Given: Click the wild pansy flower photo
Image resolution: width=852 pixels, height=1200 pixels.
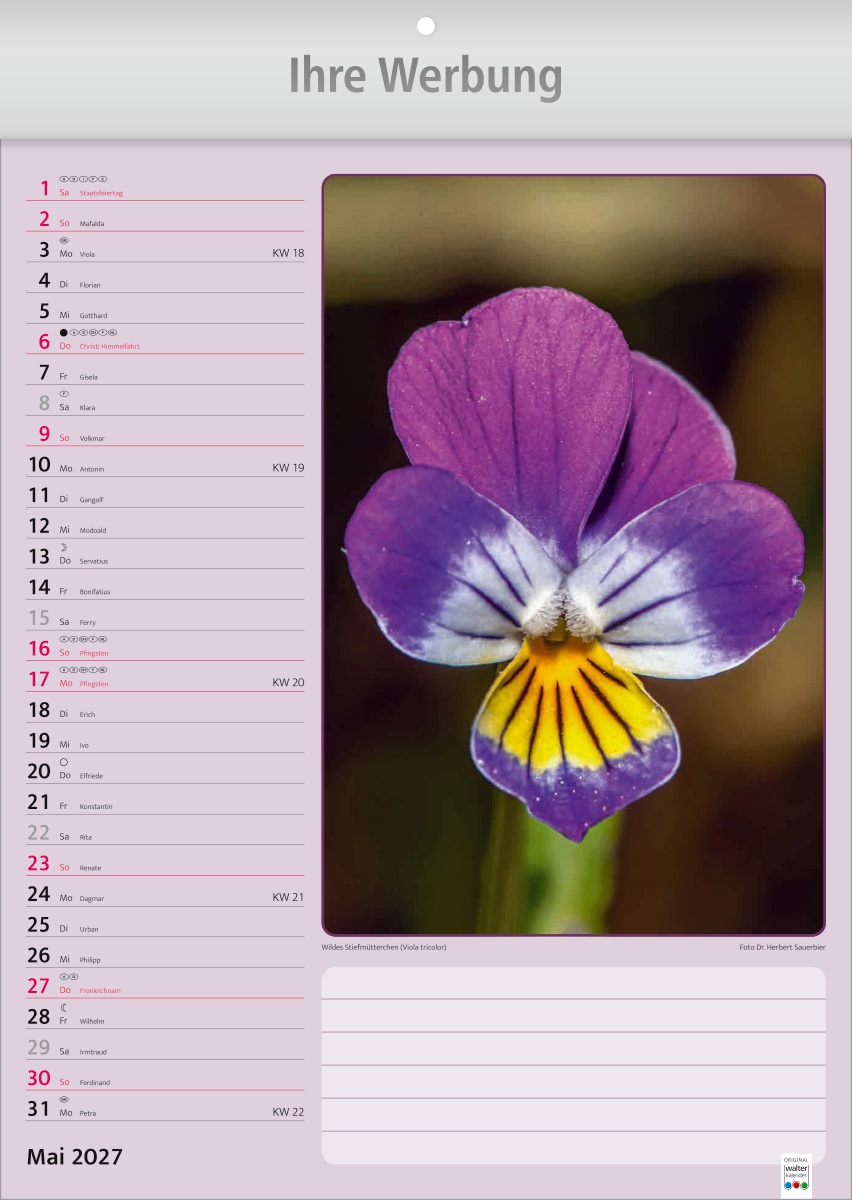Looking at the screenshot, I should pos(574,555).
